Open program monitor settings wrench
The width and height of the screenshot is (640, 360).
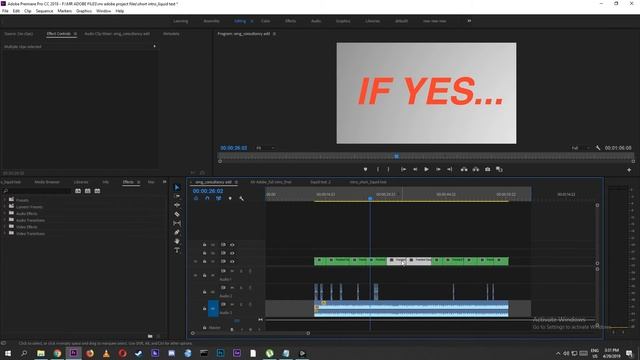pyautogui.click(x=598, y=148)
